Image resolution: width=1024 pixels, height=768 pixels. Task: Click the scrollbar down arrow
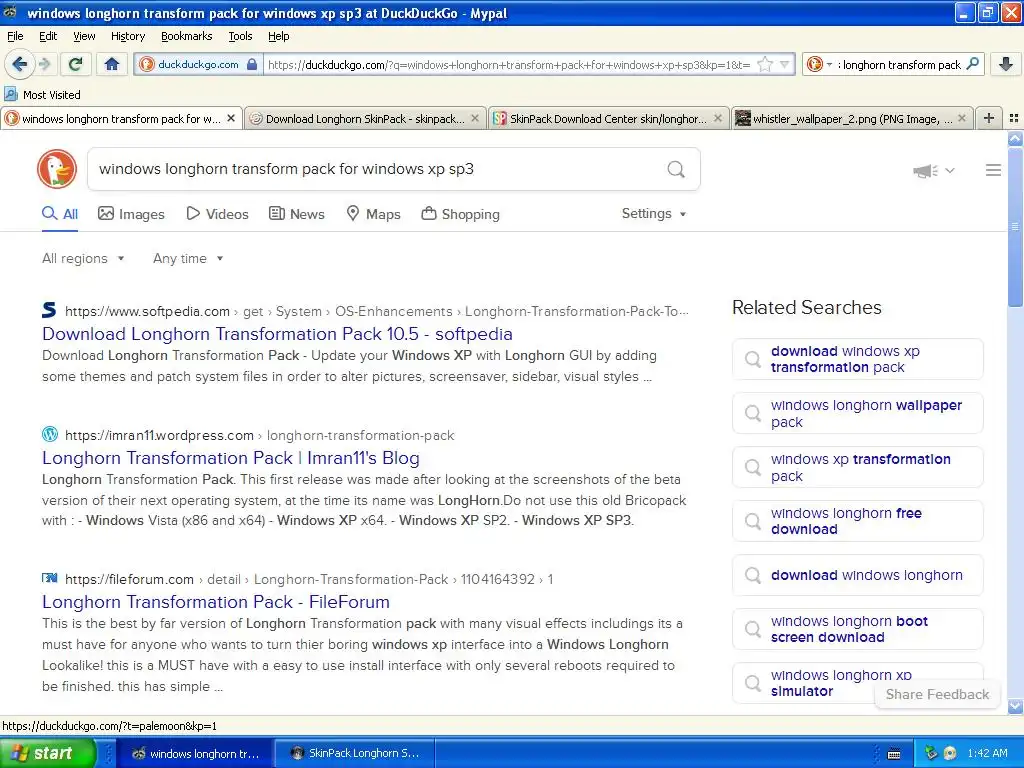1015,706
